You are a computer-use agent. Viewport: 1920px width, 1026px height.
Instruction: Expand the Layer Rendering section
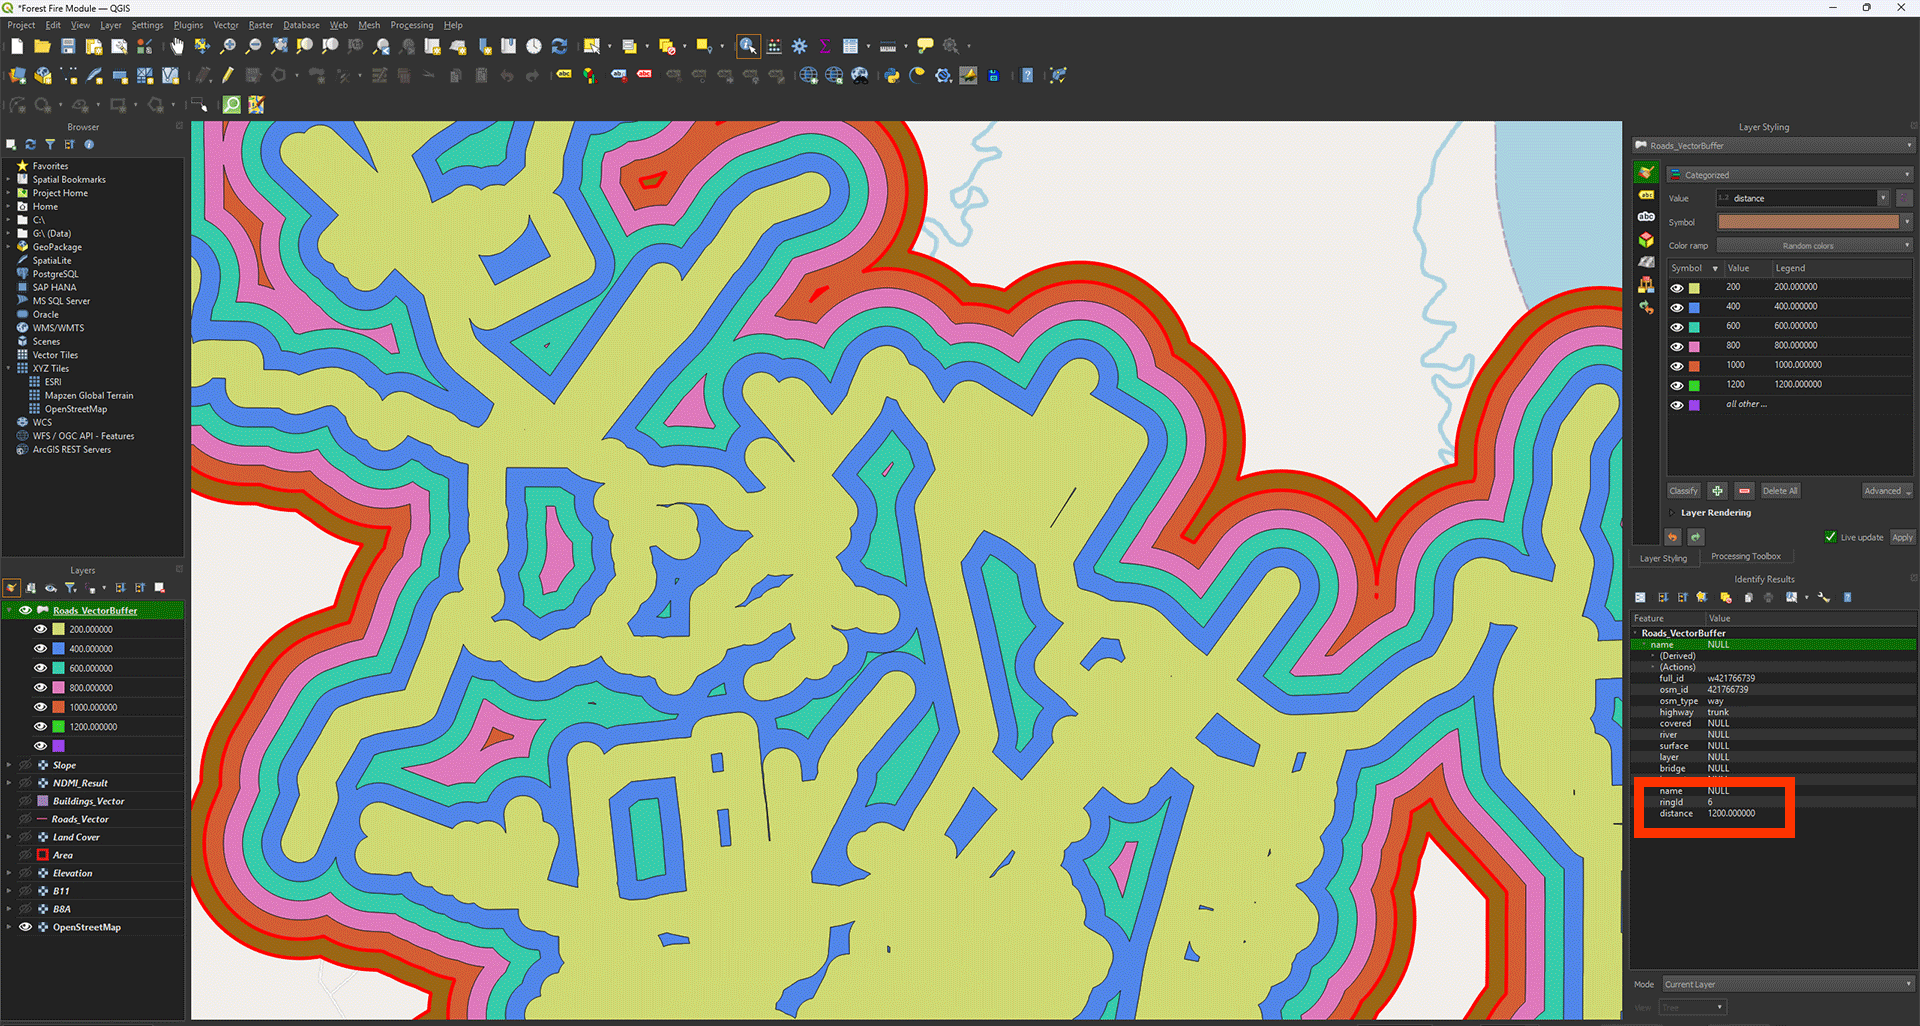[1672, 513]
